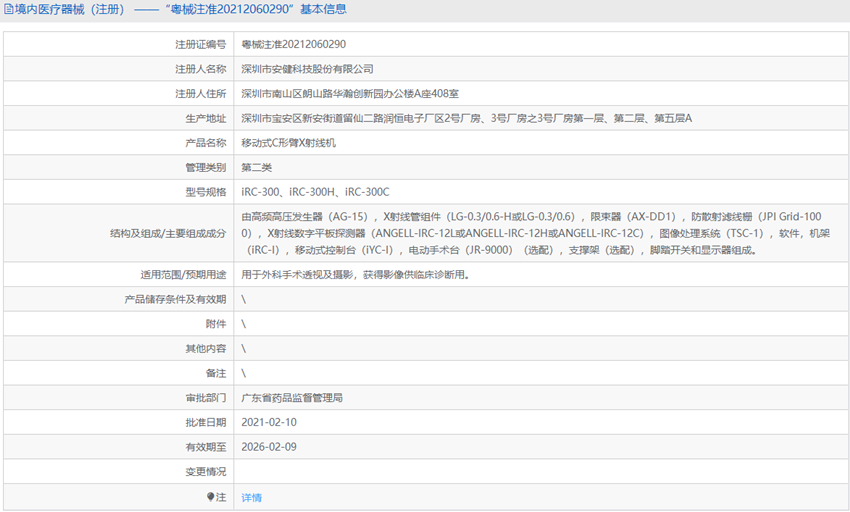The height and width of the screenshot is (512, 850).
Task: Click the approval date 2021-02-10
Action: [x=269, y=422]
